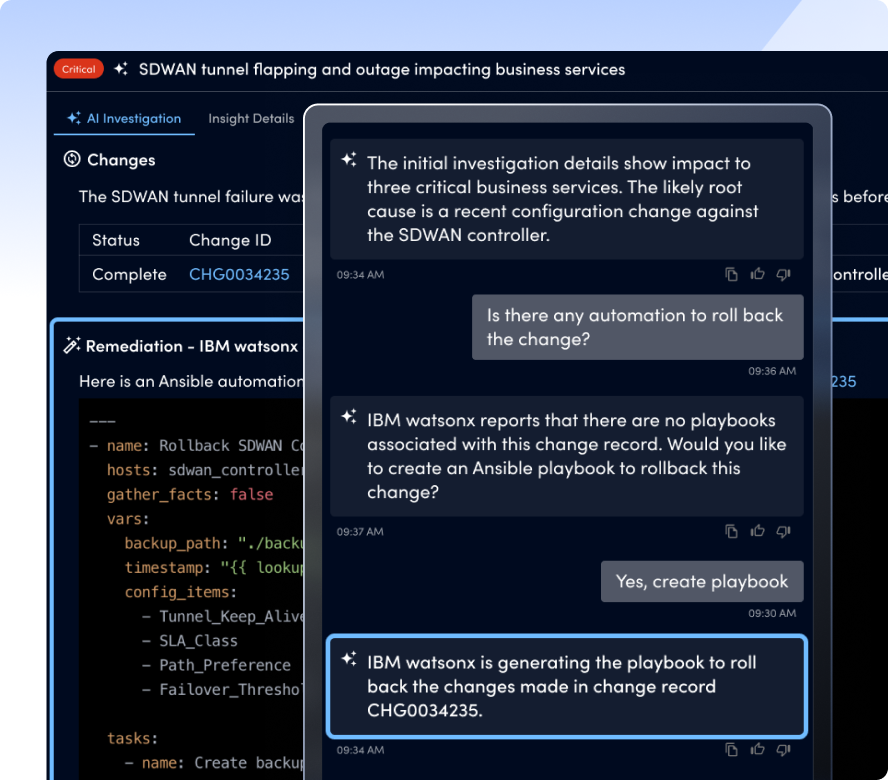The width and height of the screenshot is (888, 780).
Task: Click the Remediation magic wand icon
Action: pyautogui.click(x=72, y=345)
